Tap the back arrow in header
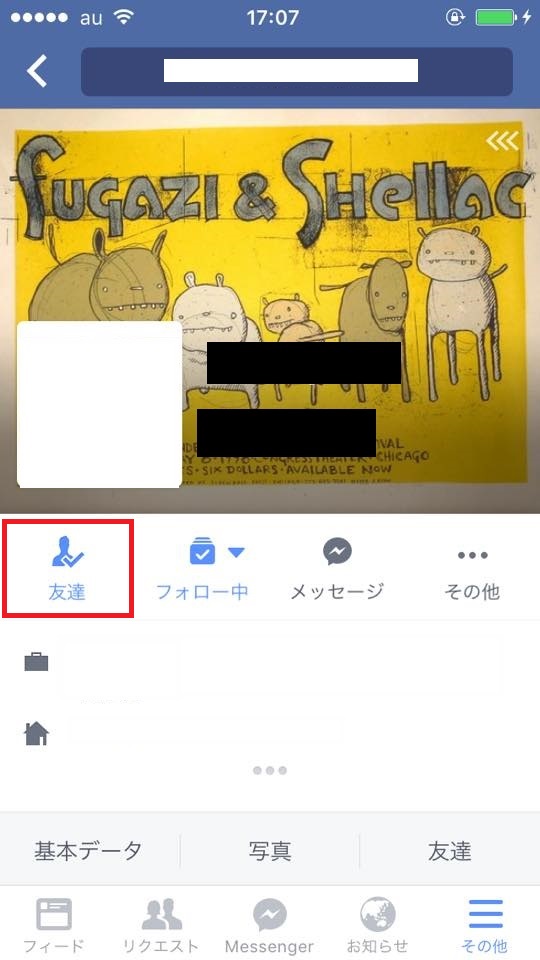The height and width of the screenshot is (960, 540). click(37, 71)
